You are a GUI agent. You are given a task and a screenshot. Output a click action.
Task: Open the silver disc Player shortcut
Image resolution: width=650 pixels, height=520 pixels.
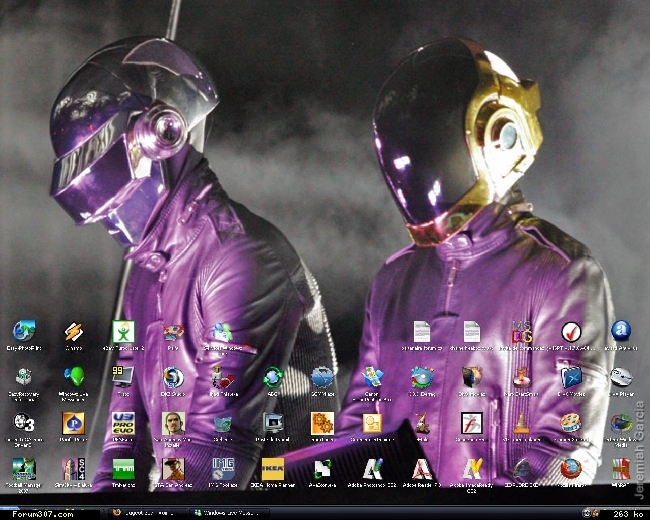tap(621, 377)
